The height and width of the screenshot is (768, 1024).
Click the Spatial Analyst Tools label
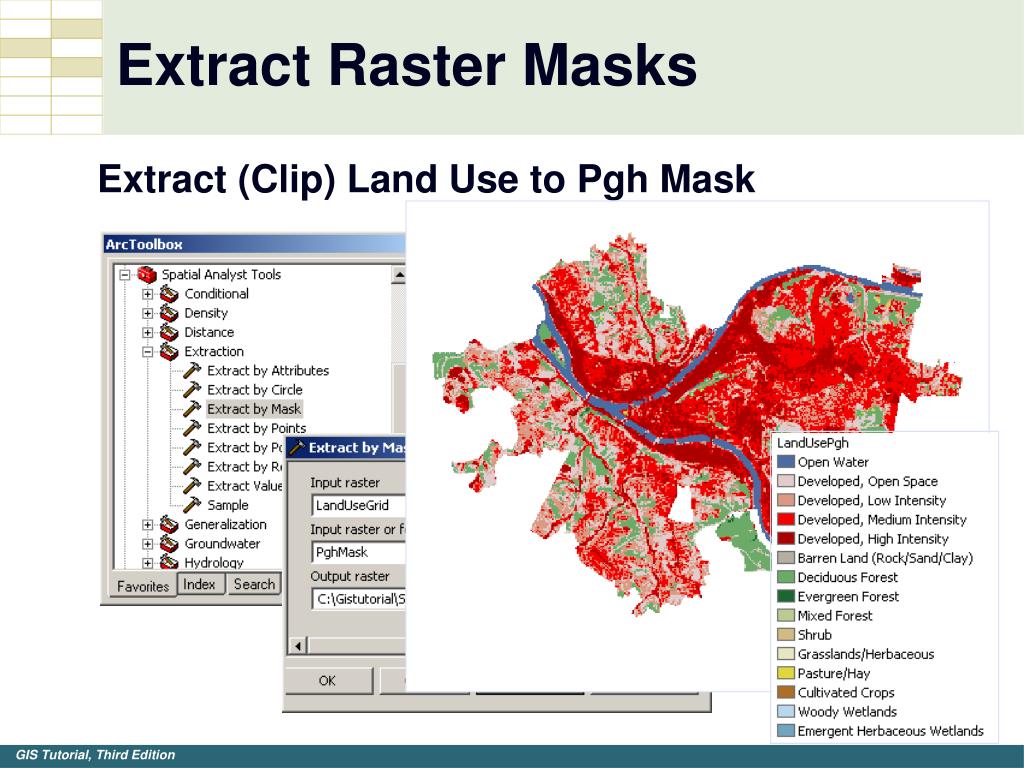(x=221, y=274)
